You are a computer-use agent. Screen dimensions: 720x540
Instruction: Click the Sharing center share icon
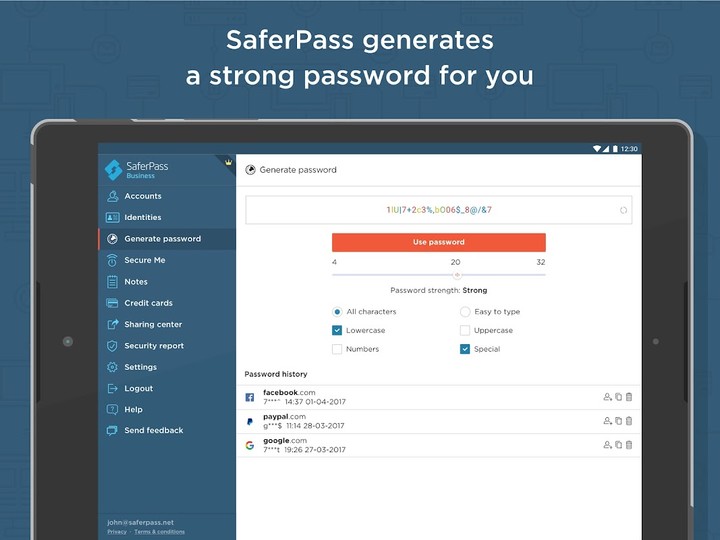point(112,324)
